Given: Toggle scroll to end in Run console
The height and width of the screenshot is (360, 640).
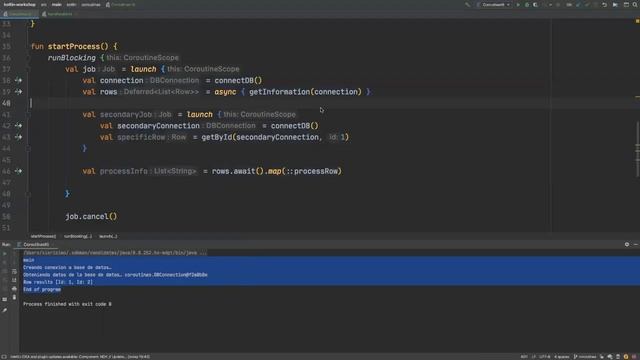Looking at the screenshot, I should click(14, 280).
